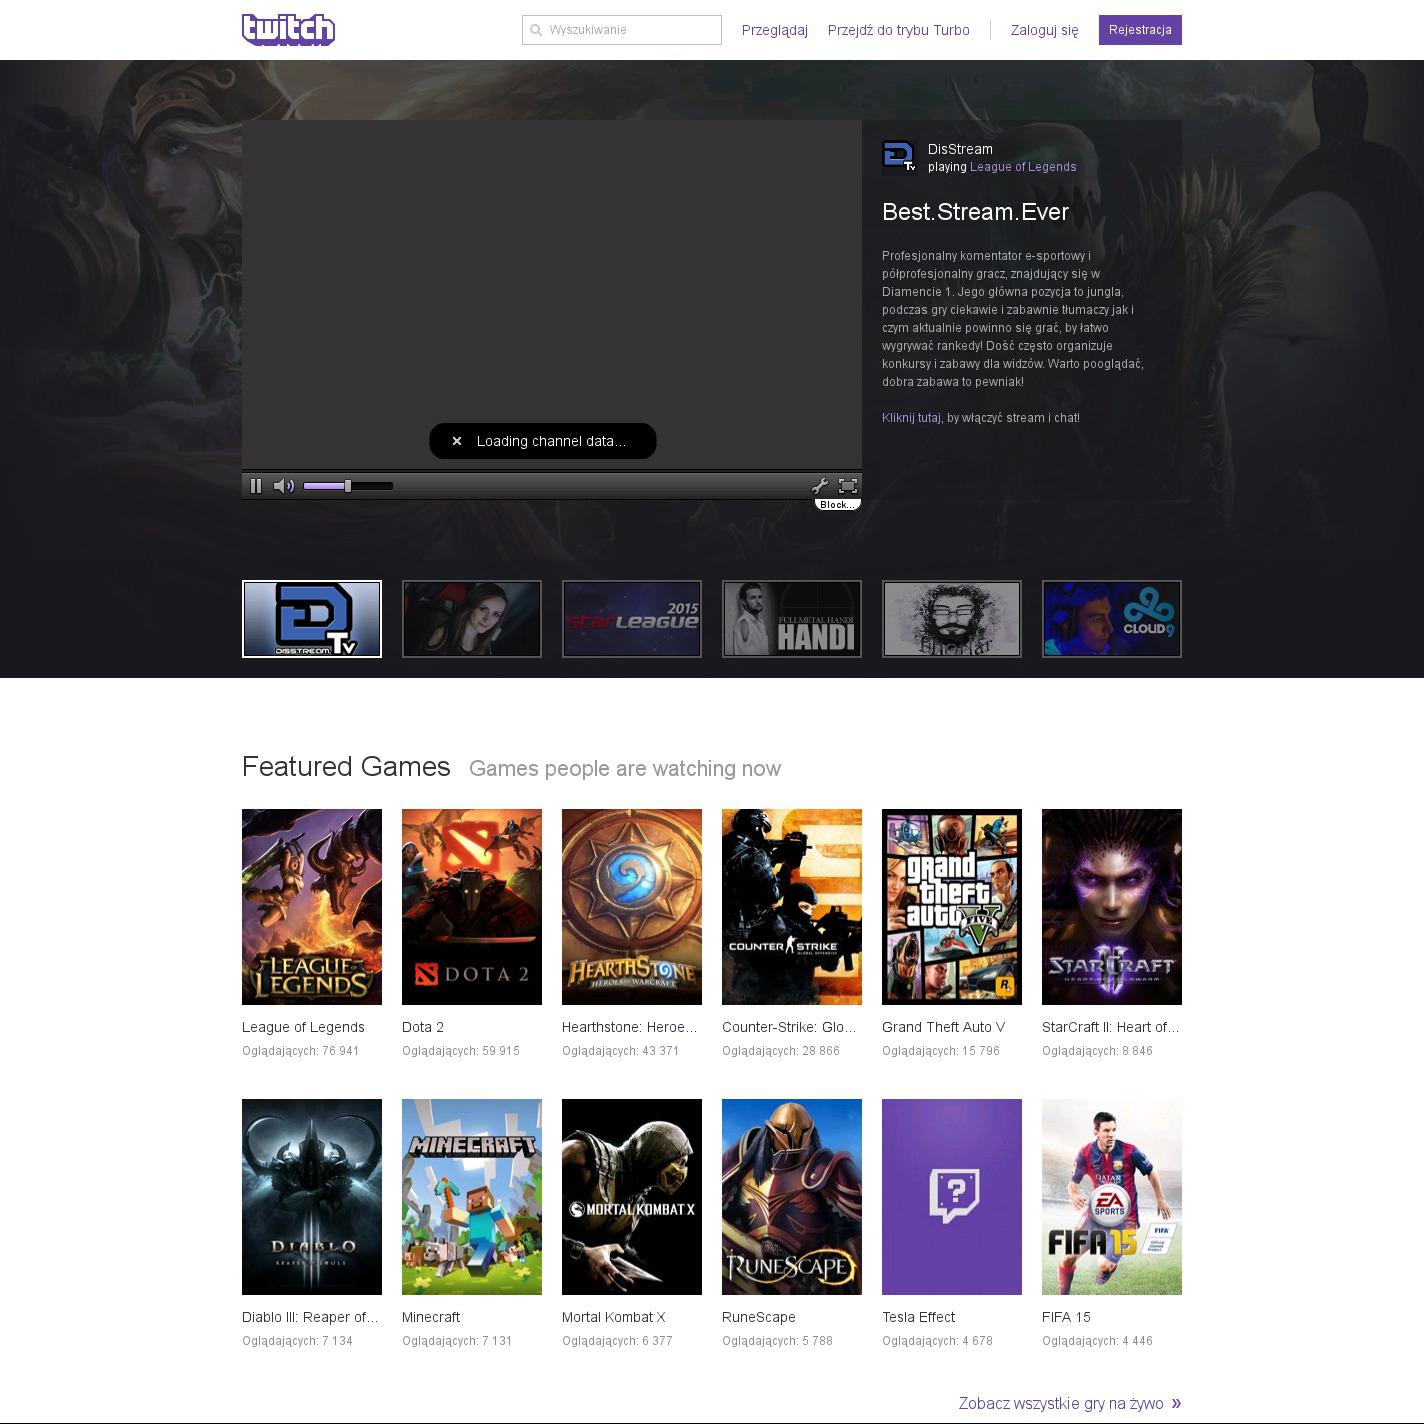
Task: Click the Wyszukiwanie search field
Action: (x=622, y=30)
